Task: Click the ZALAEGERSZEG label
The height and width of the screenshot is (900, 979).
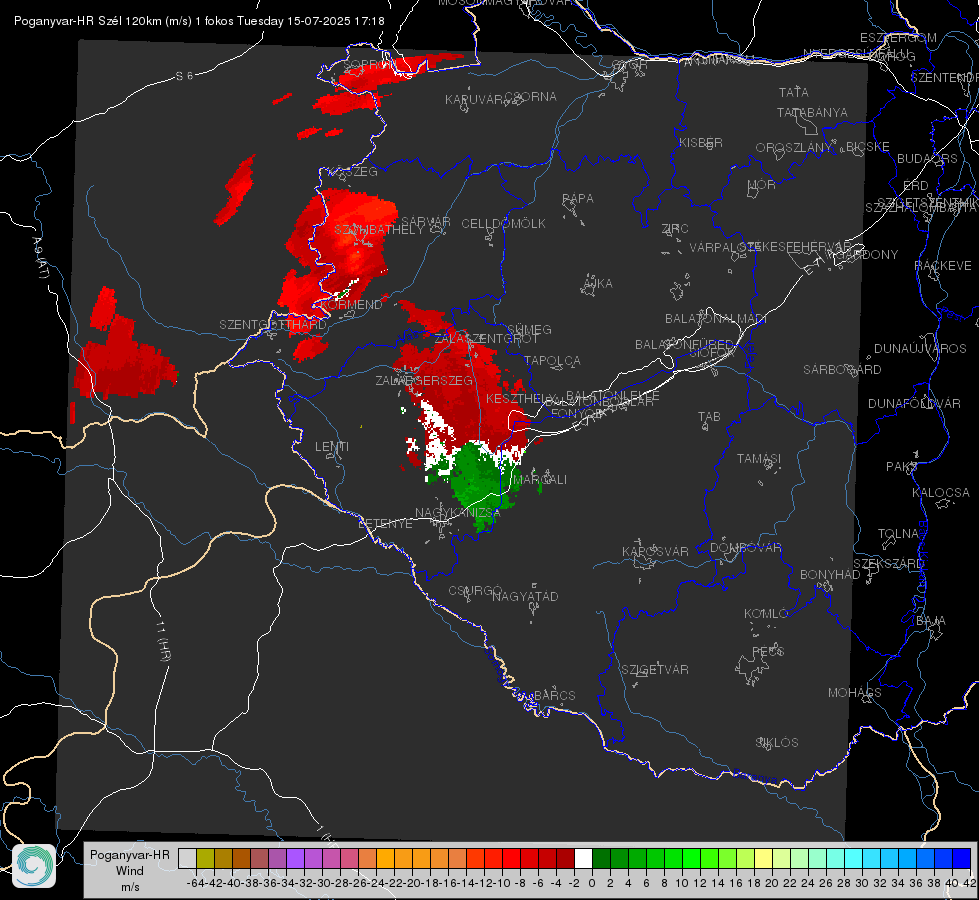Action: click(424, 380)
